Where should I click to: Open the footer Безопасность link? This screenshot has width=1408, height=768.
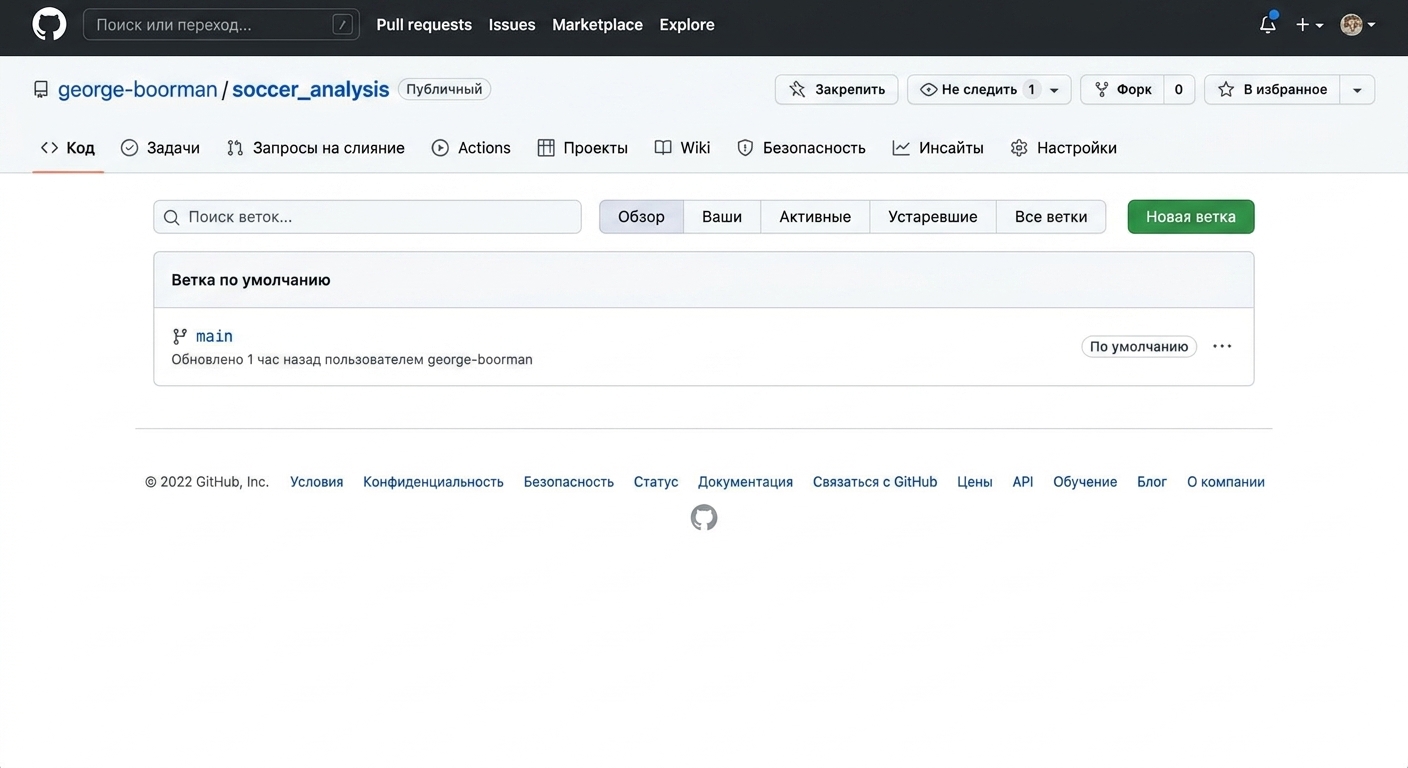569,482
